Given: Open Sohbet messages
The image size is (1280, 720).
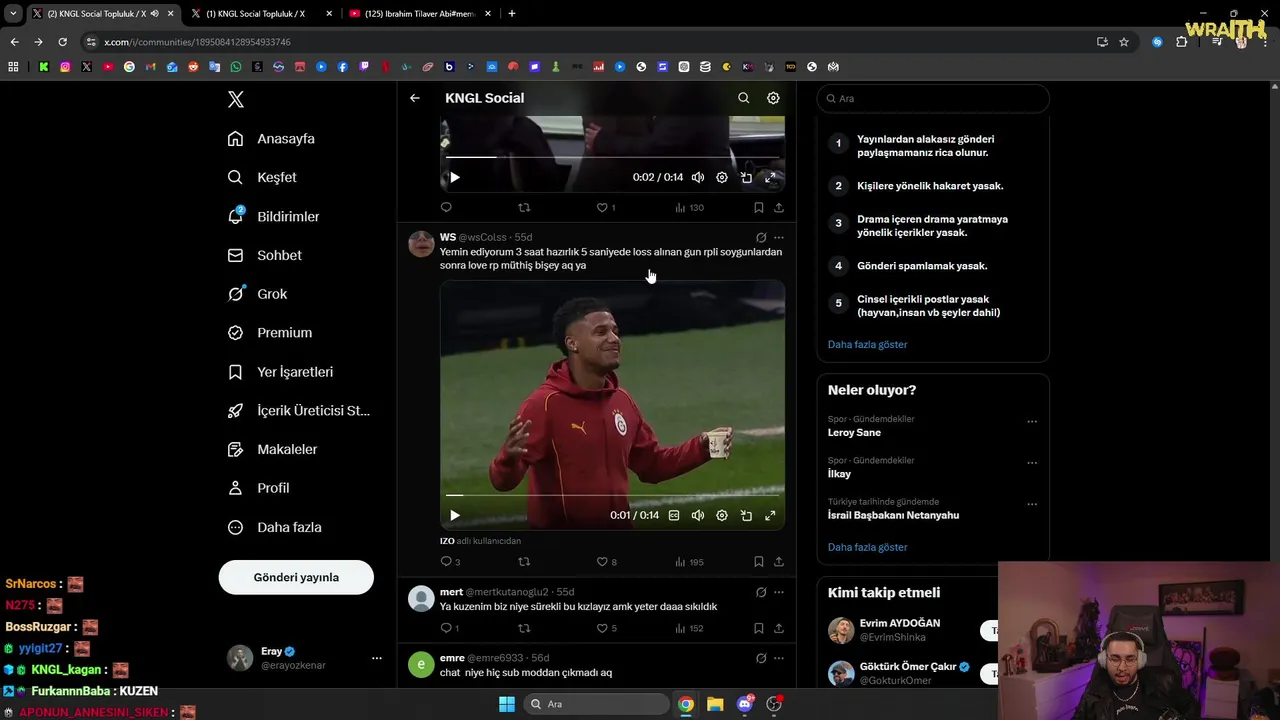Looking at the screenshot, I should (264, 255).
